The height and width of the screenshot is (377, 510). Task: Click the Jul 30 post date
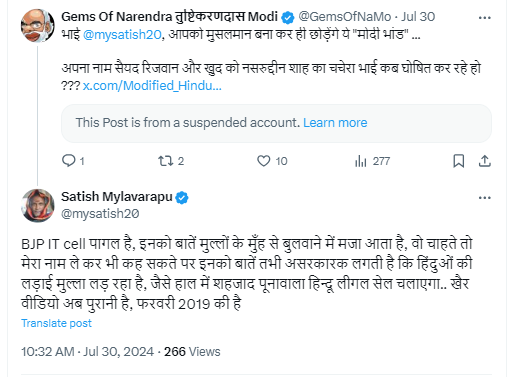[x=418, y=17]
